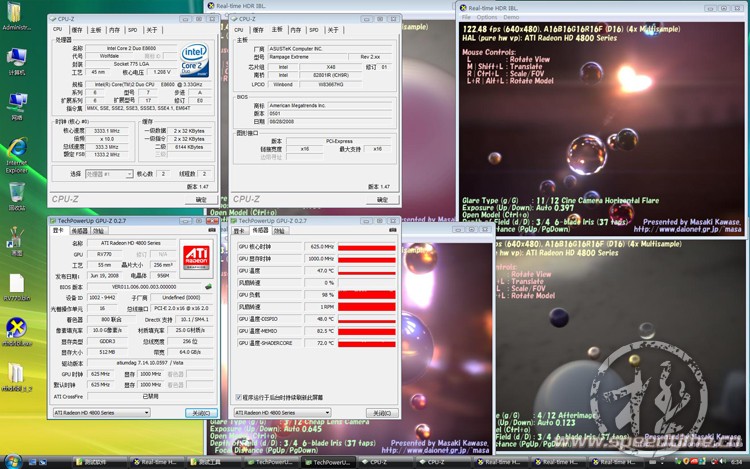
Task: Toggle background sensor refresh checkbox in GPU-Z
Action: tap(238, 397)
